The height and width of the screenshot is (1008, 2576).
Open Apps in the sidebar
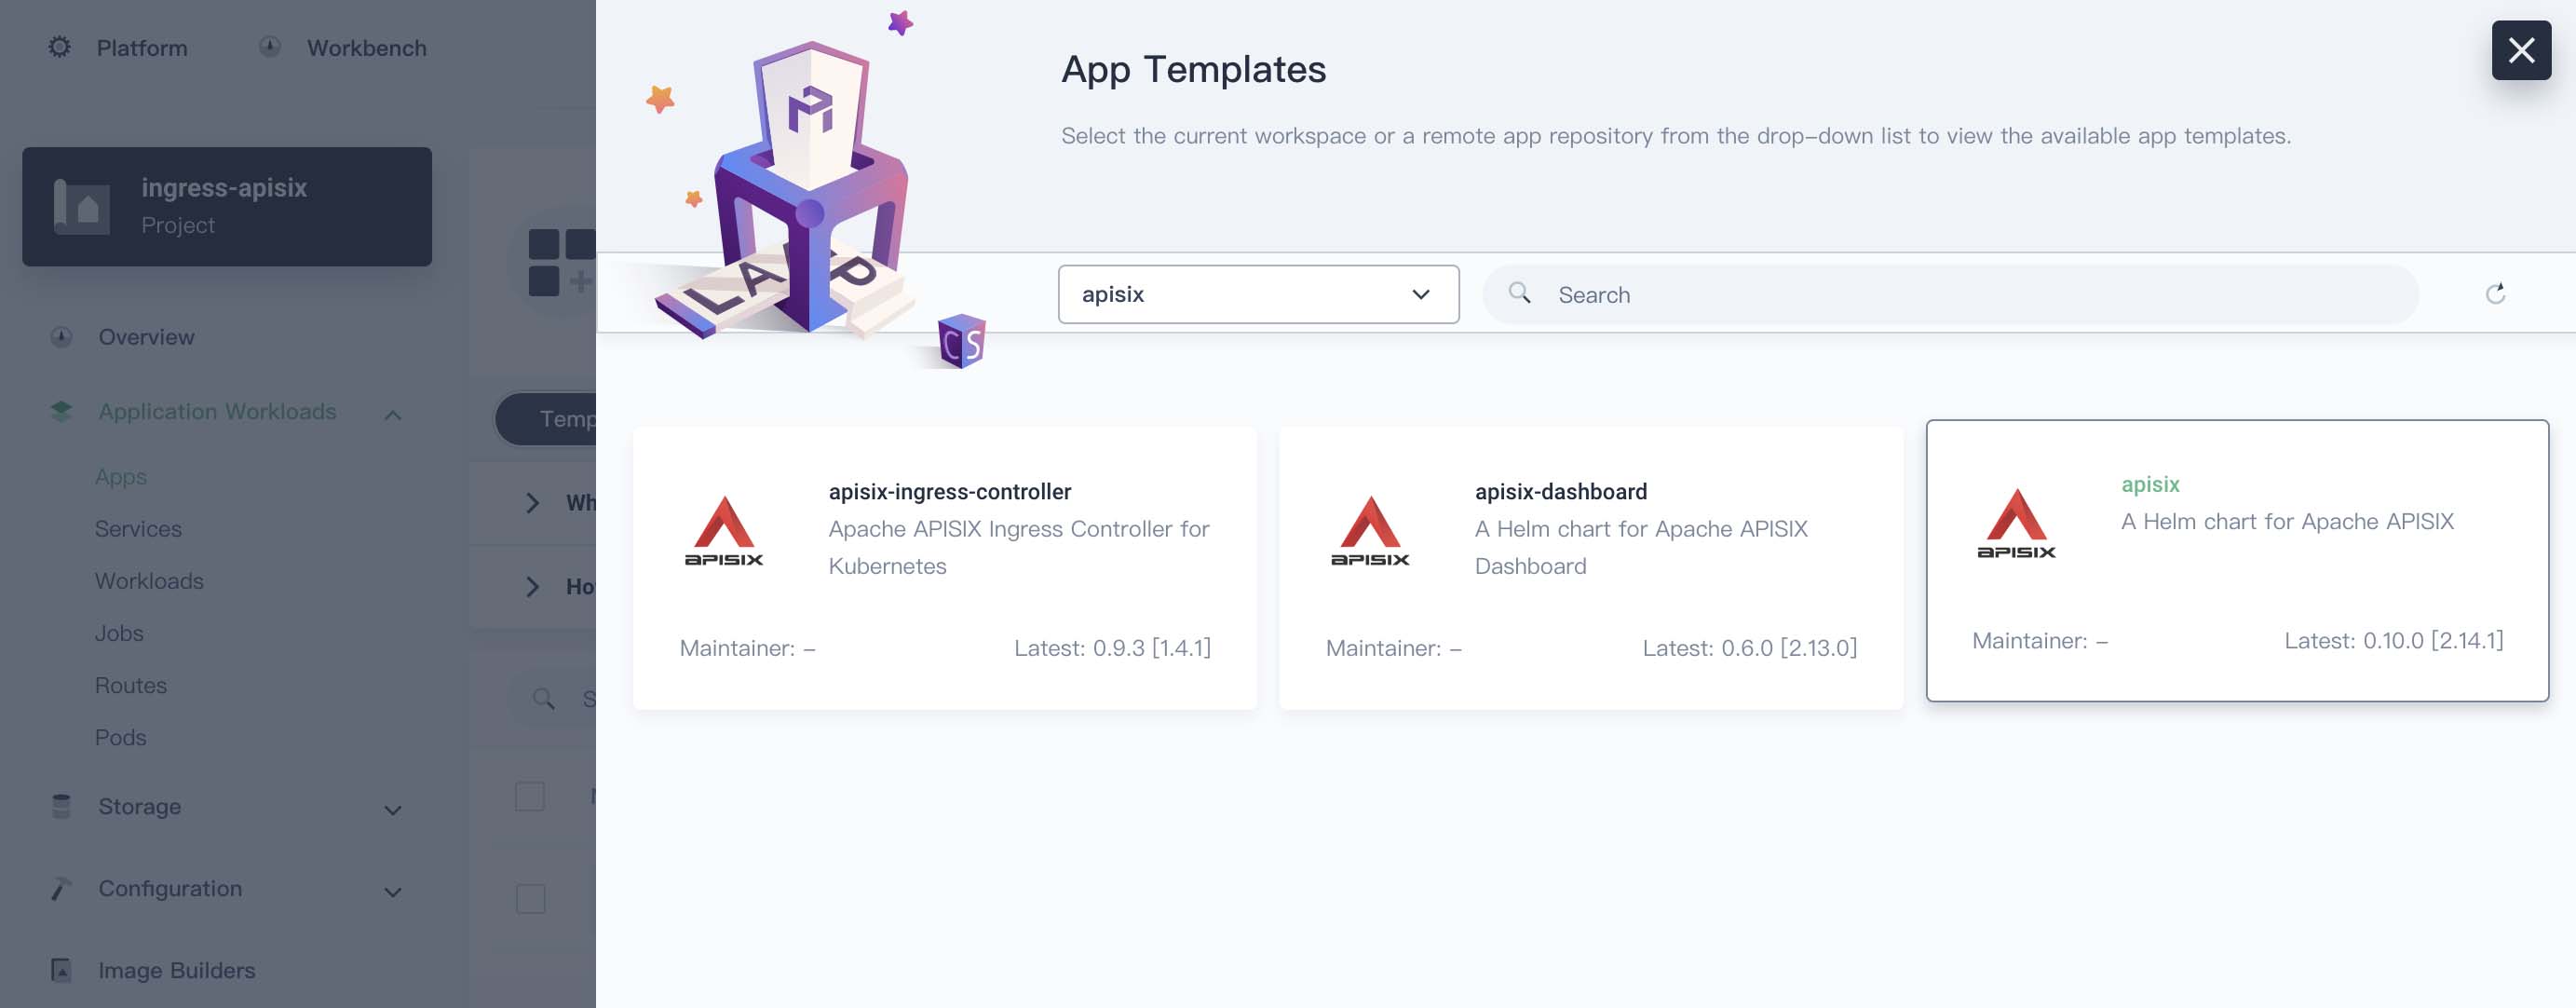point(120,477)
